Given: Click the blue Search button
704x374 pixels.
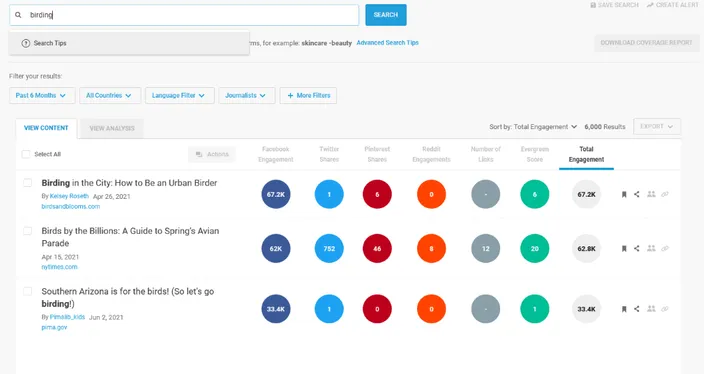Looking at the screenshot, I should tap(386, 15).
